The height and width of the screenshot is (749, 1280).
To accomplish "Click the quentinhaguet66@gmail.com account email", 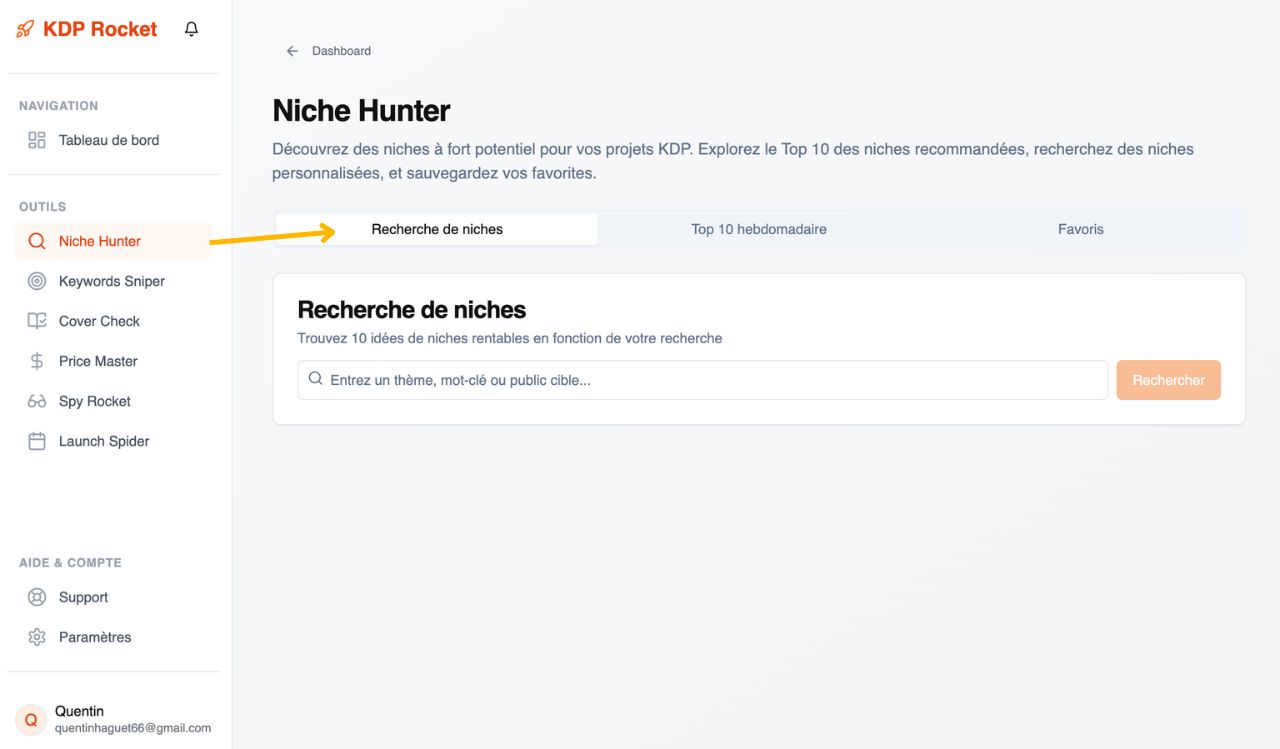I will (x=133, y=728).
